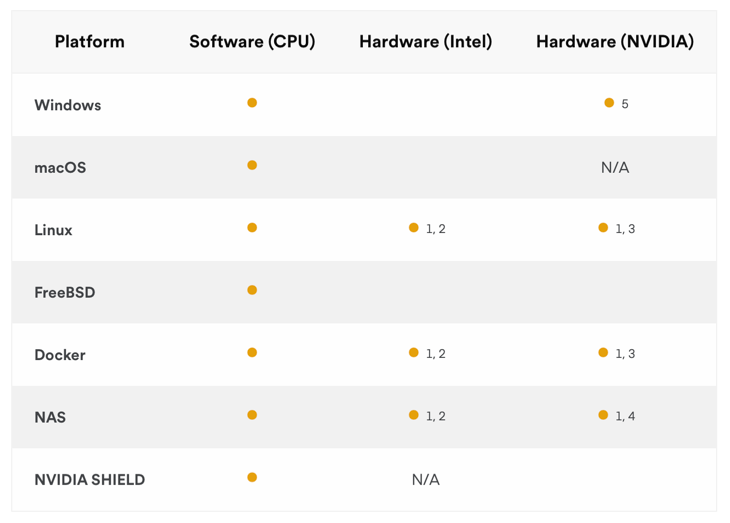Viewport: 730px width, 523px height.
Task: Click the Docker Software (CPU) orange dot
Action: (x=252, y=353)
